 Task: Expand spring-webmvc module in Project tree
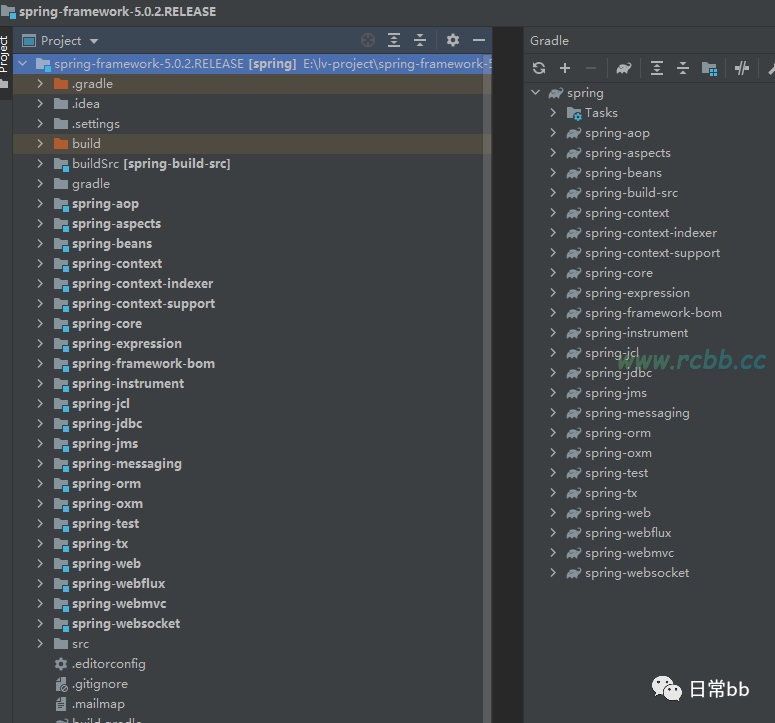[x=40, y=603]
